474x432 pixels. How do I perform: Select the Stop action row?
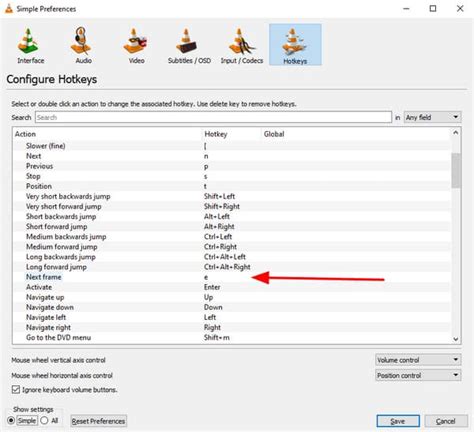tap(232, 176)
